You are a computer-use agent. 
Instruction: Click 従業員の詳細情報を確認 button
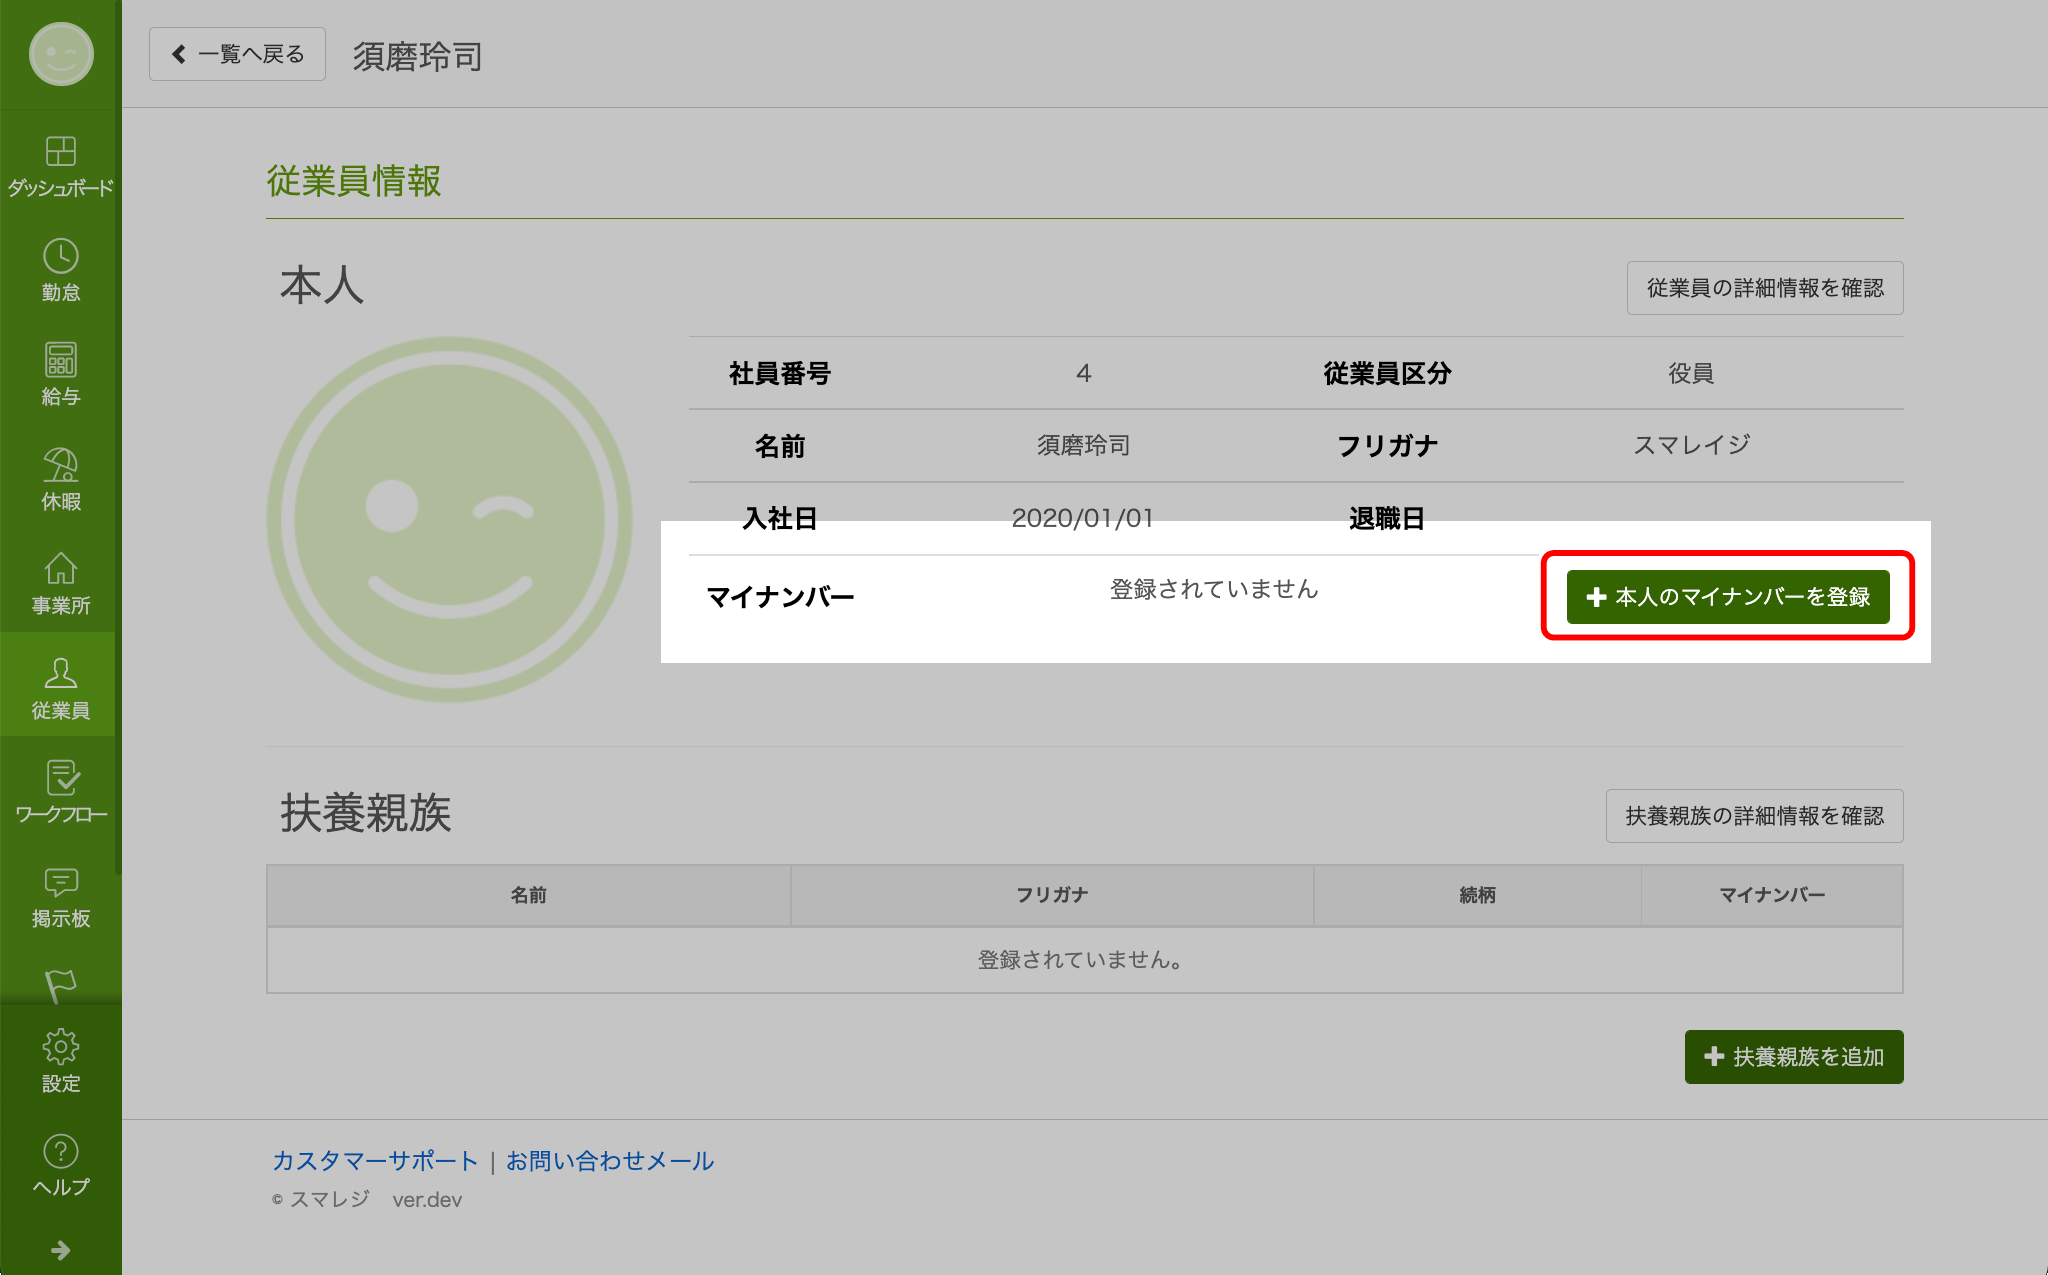1764,288
